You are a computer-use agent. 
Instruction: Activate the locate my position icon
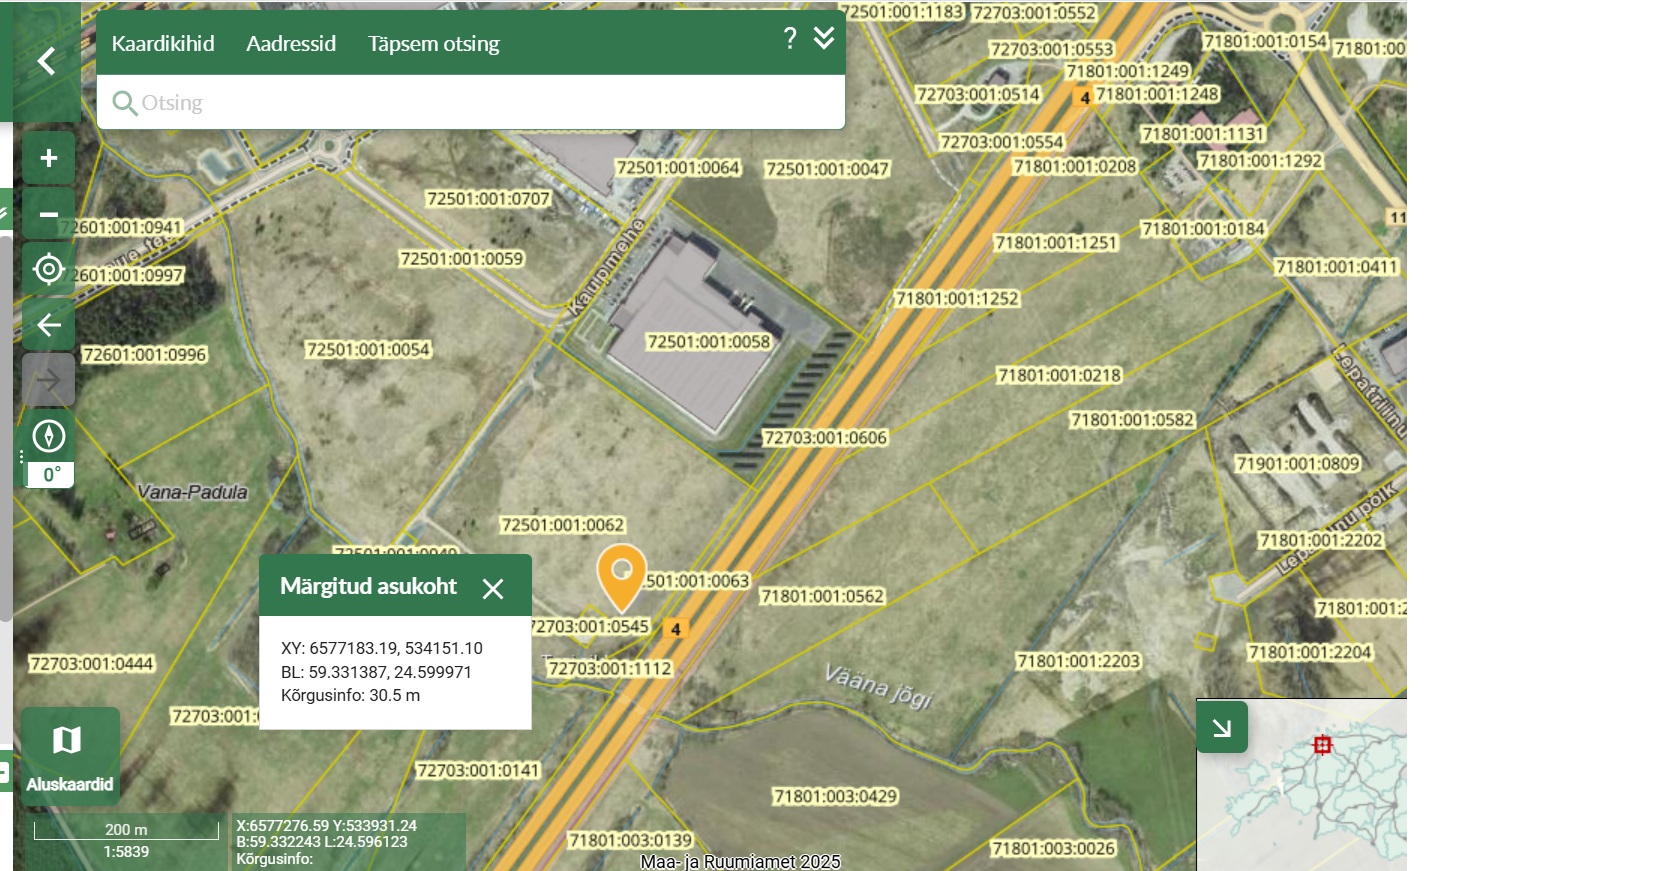tap(48, 270)
